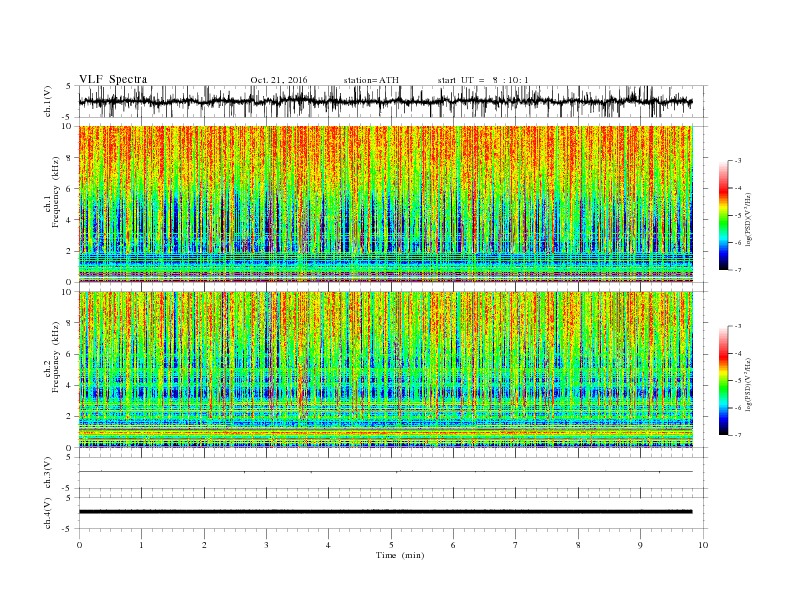Click the "3" tick on the Time axis
Image resolution: width=792 pixels, height=612 pixels.
pyautogui.click(x=266, y=545)
